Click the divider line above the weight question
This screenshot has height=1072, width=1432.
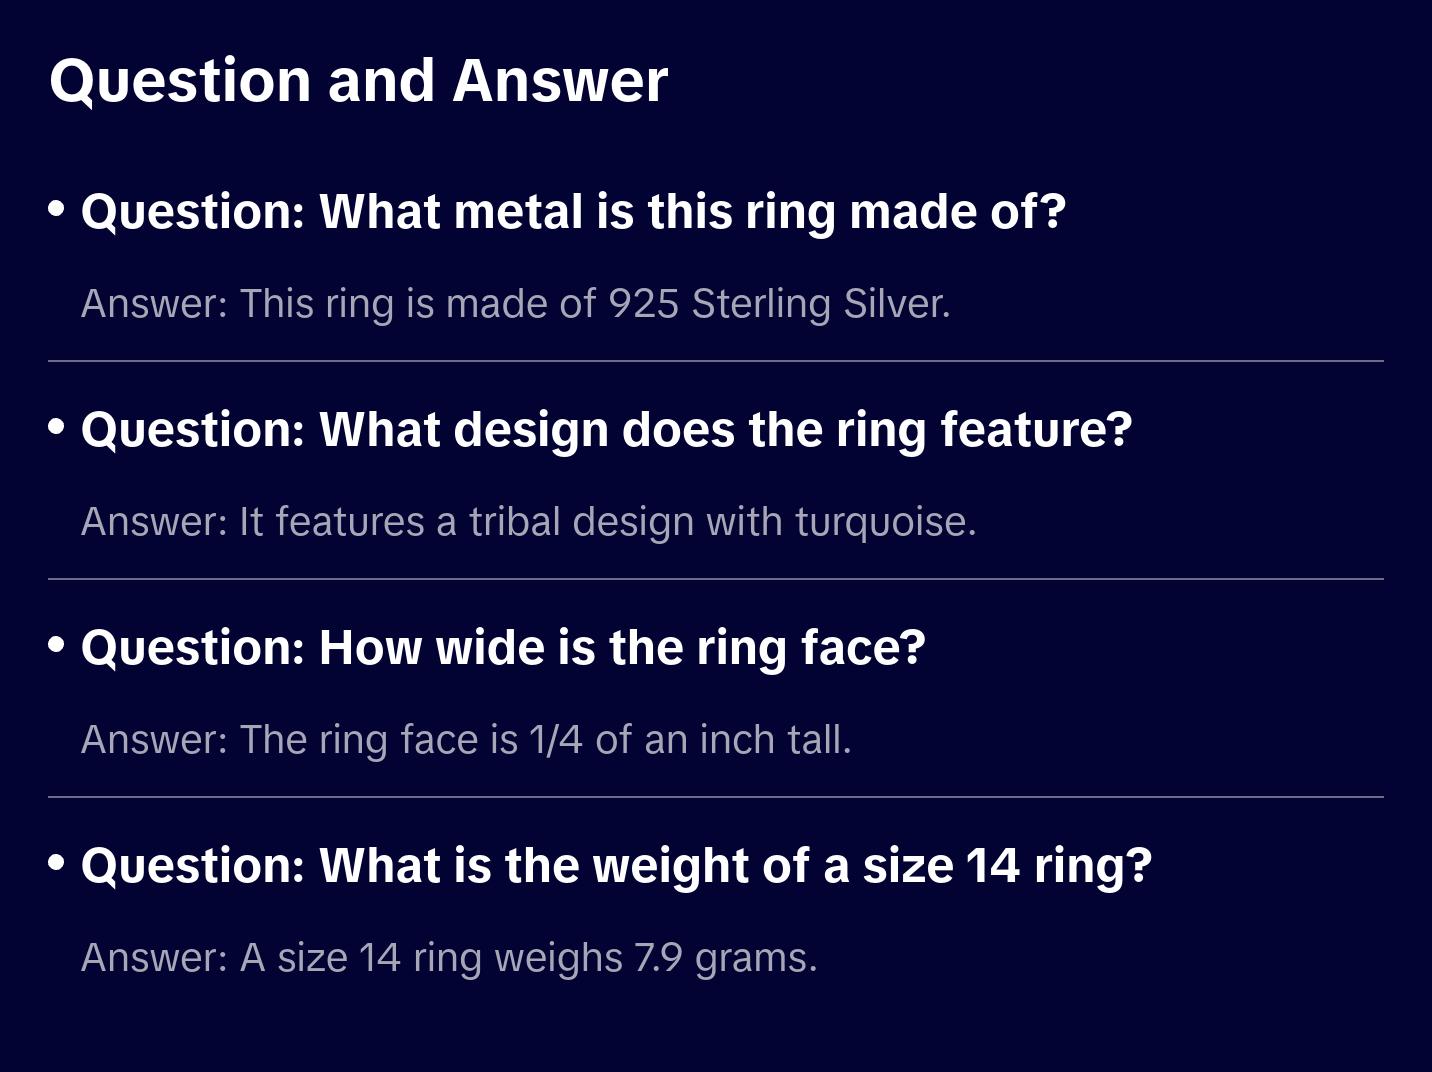[x=716, y=797]
